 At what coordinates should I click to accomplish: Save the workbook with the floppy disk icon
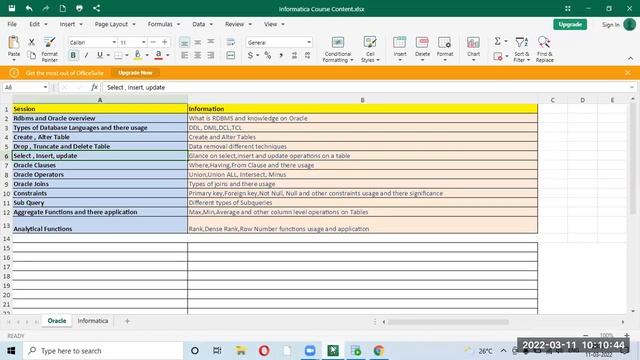pyautogui.click(x=12, y=8)
